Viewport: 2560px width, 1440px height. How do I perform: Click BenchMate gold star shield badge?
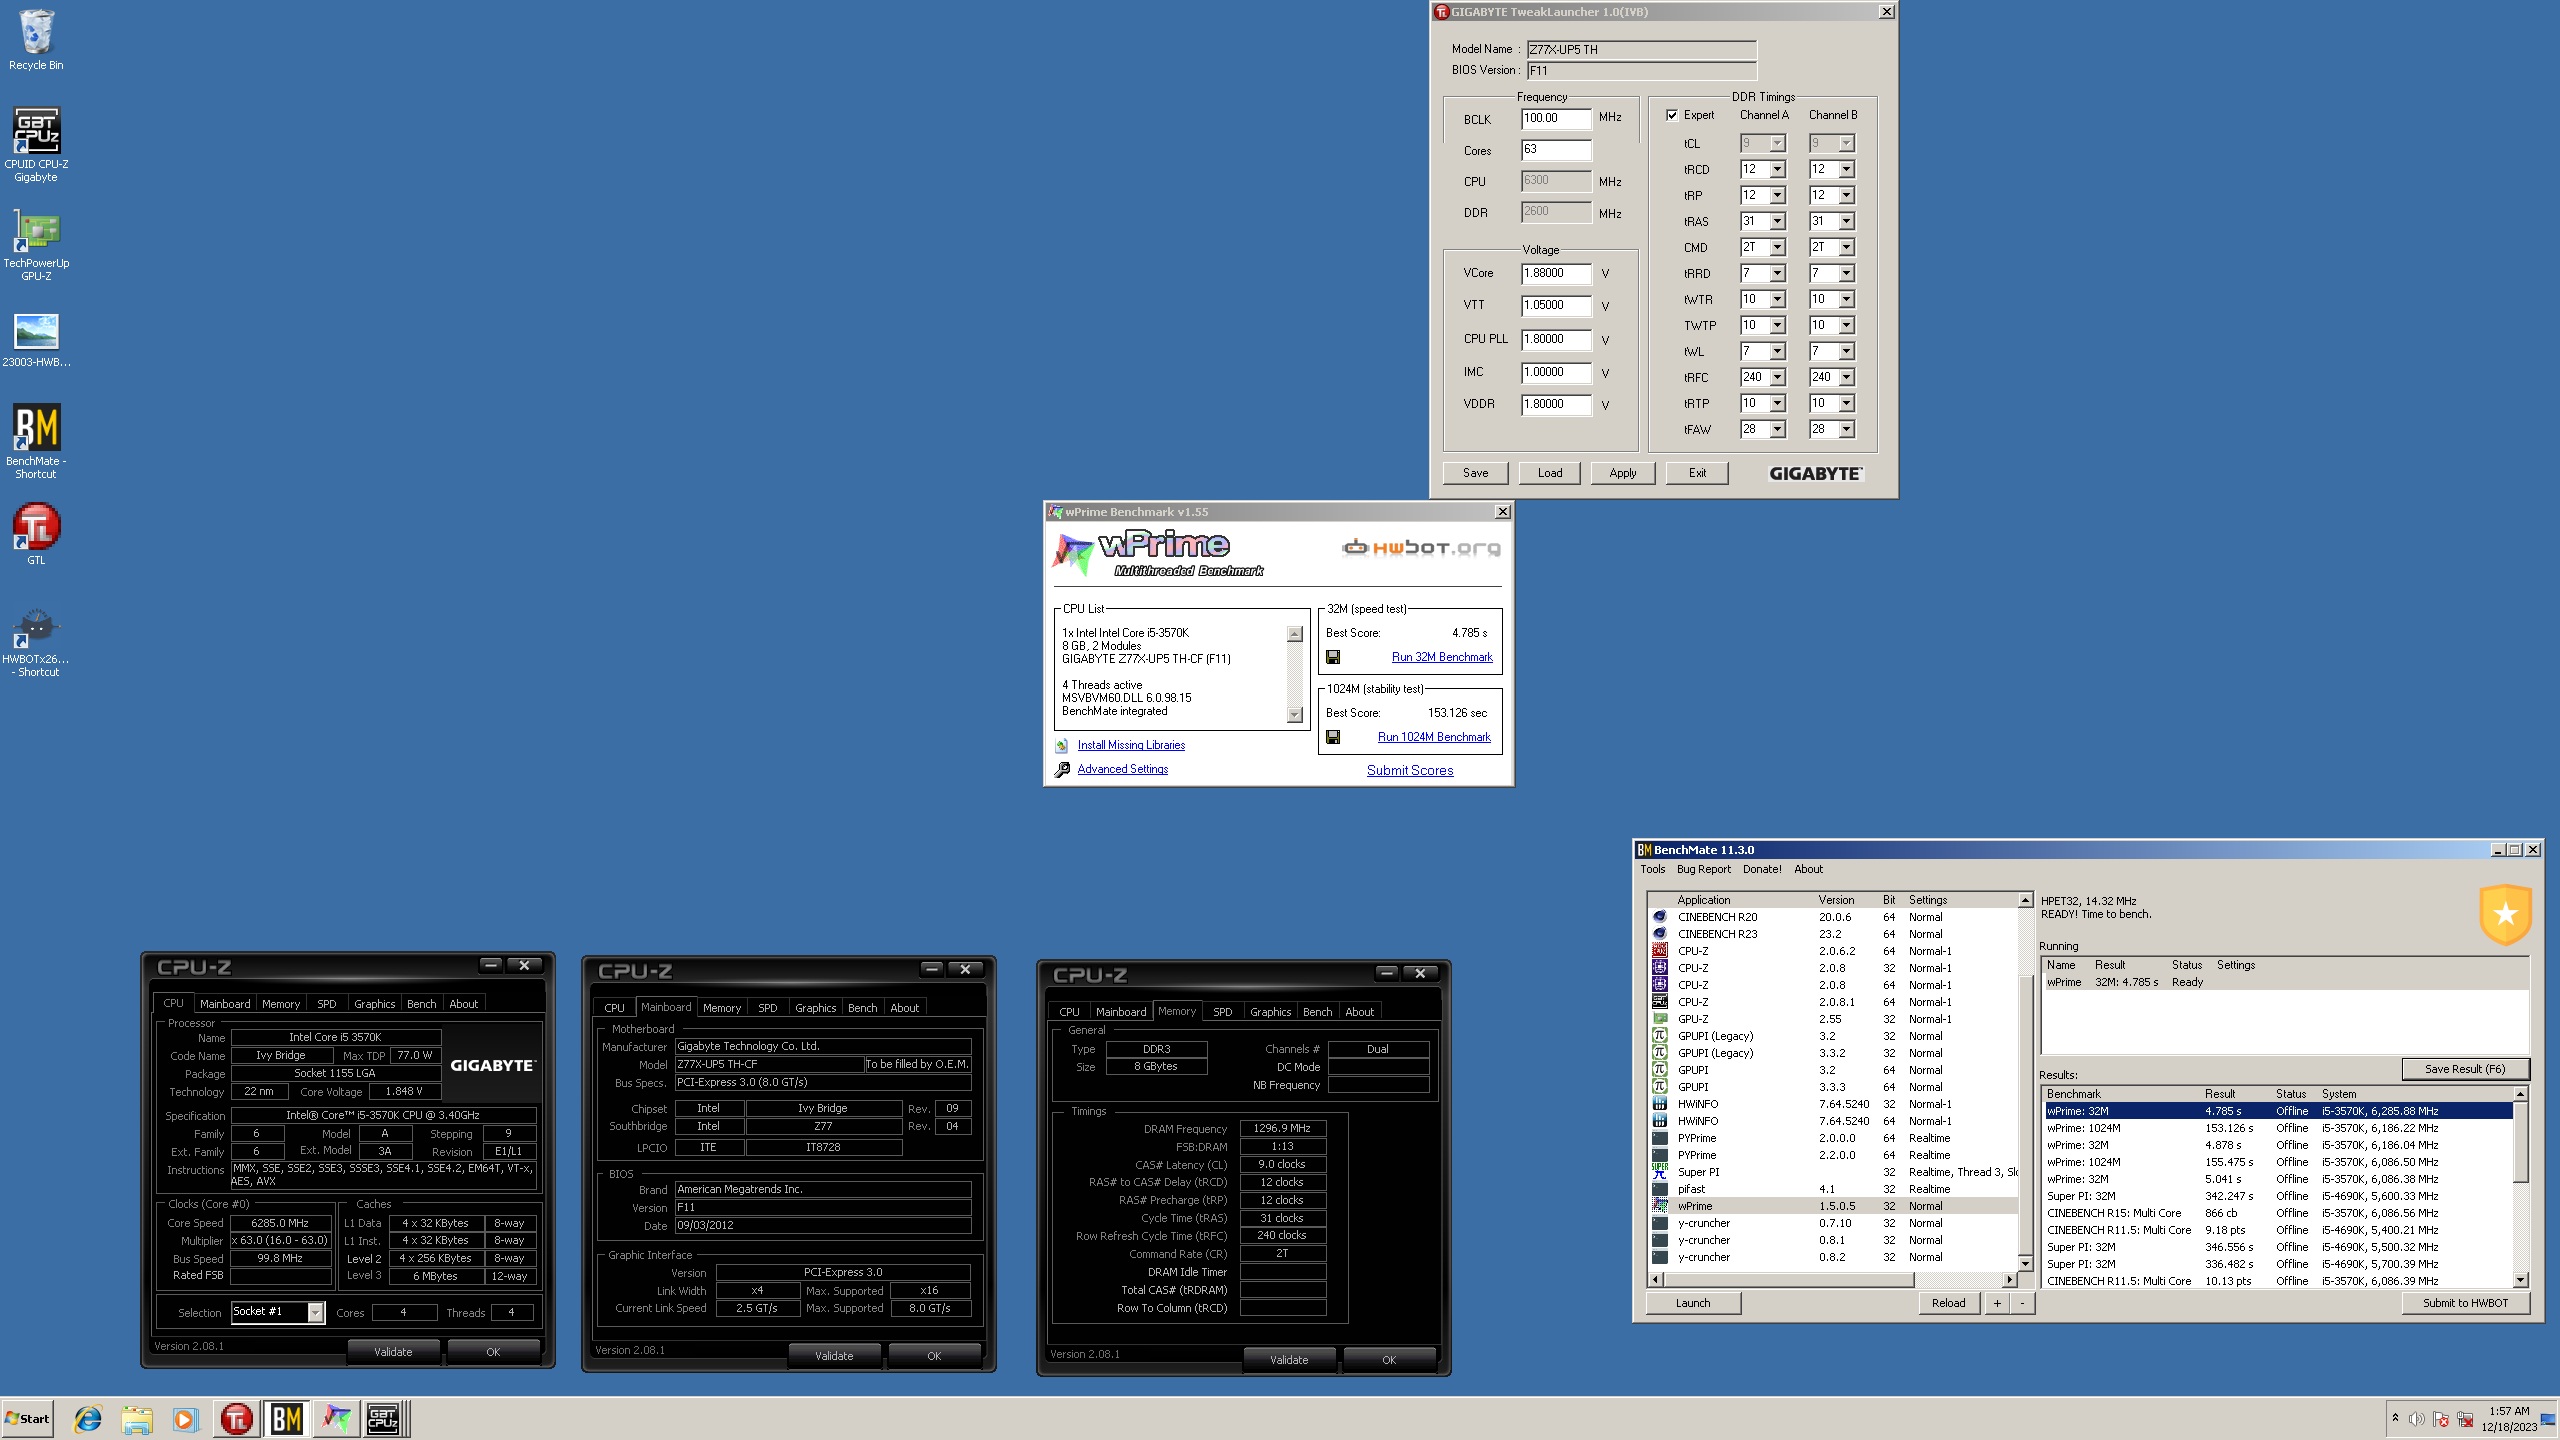click(x=2505, y=914)
